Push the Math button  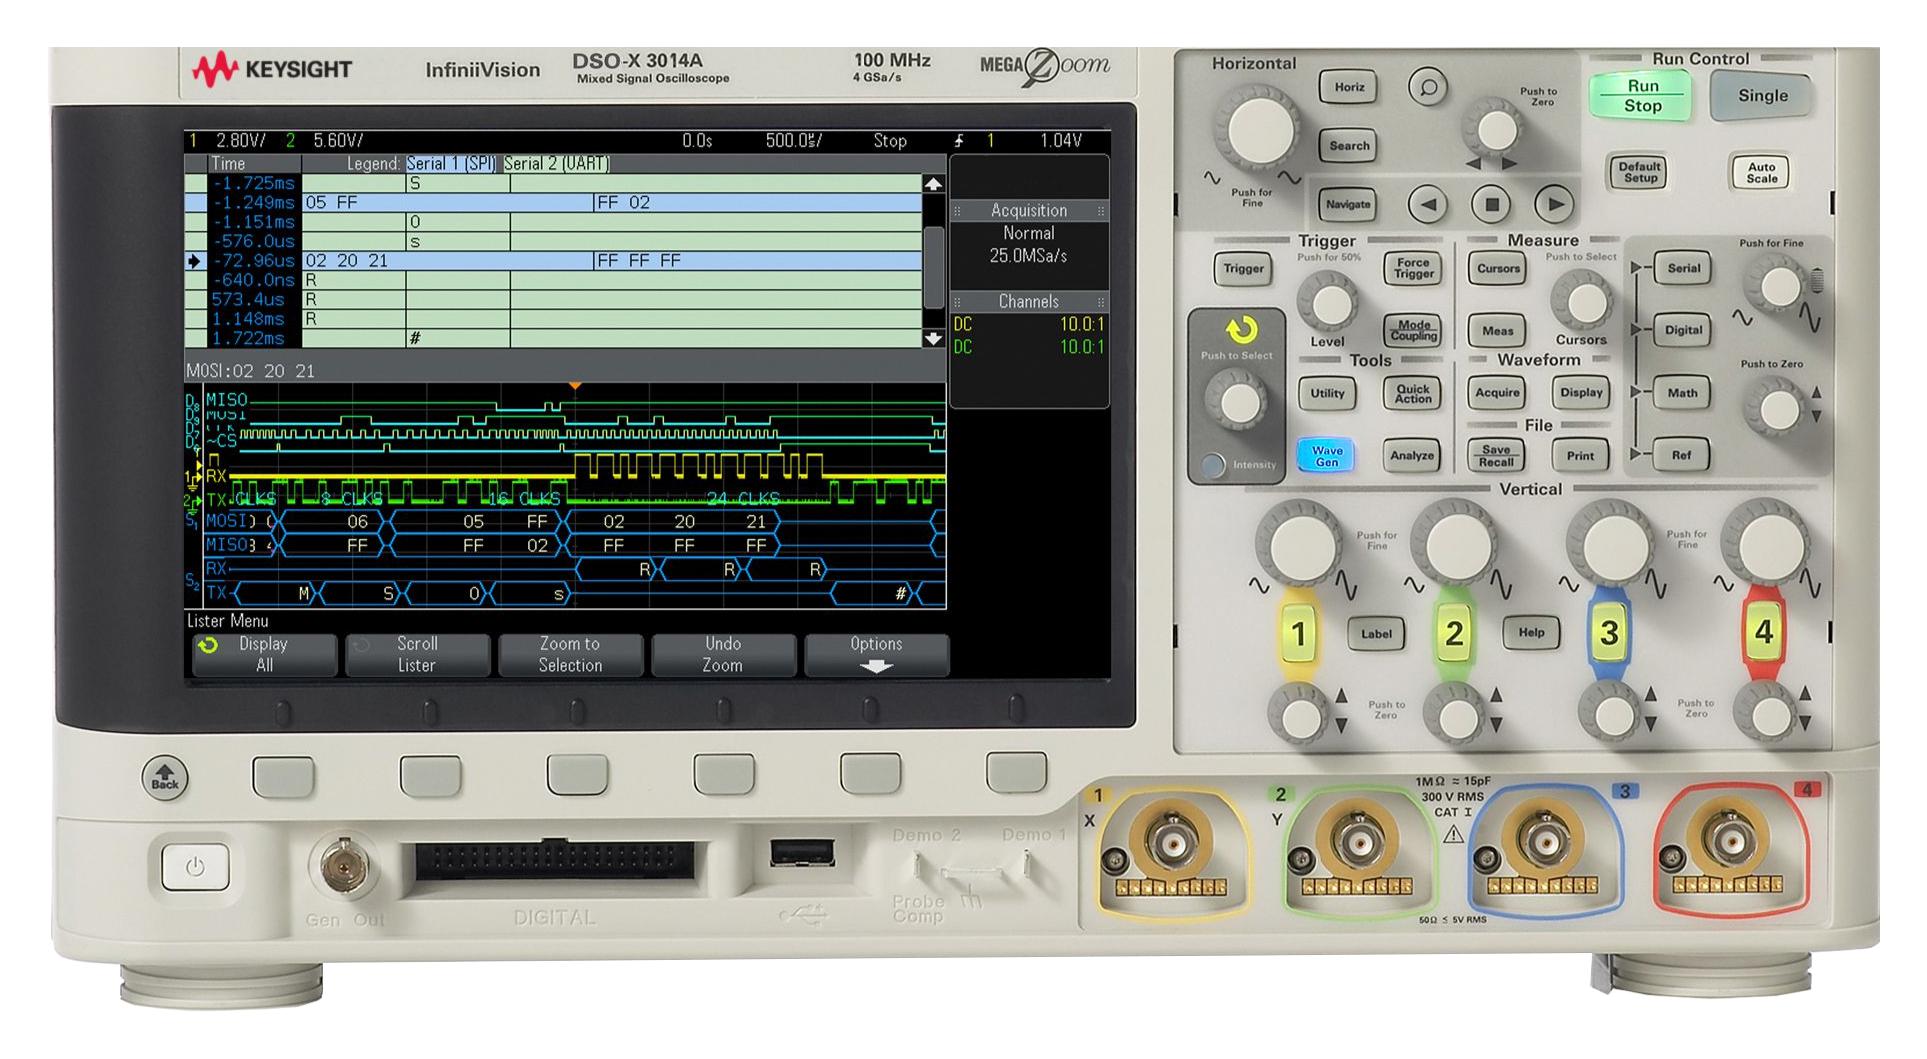[x=1682, y=393]
